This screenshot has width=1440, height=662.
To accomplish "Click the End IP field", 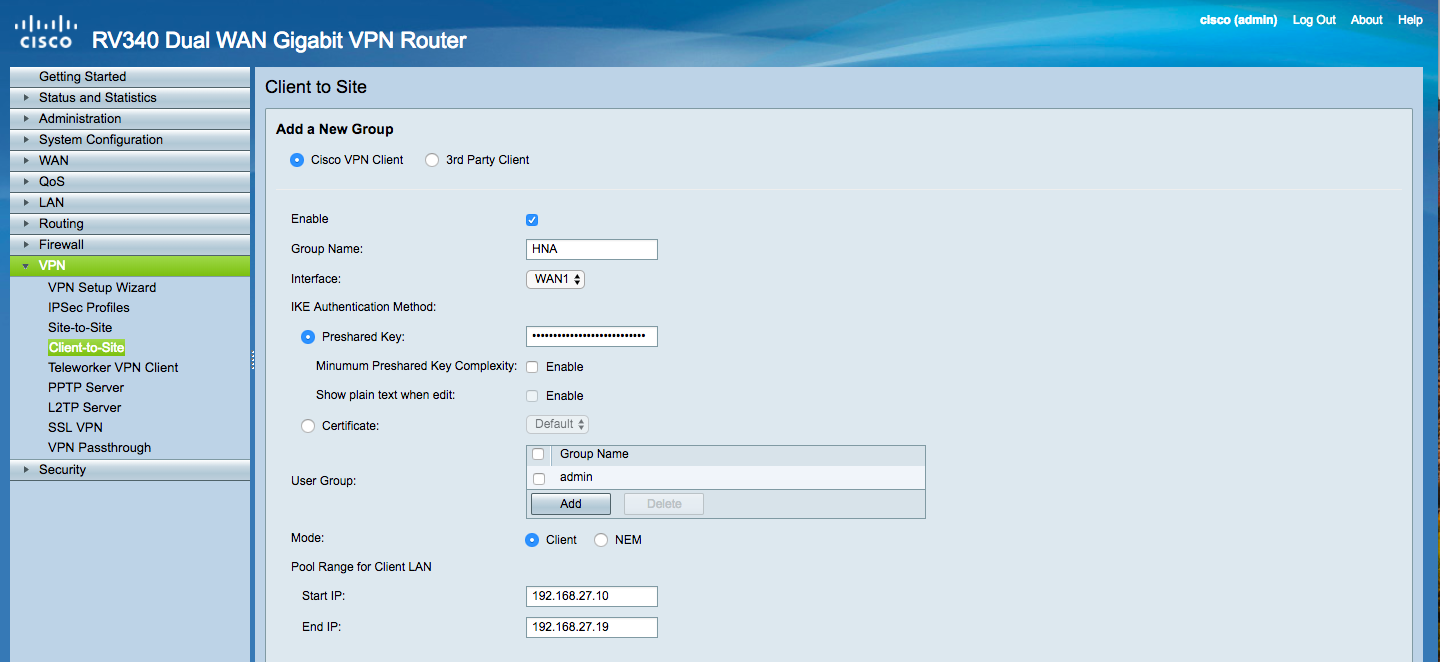I will [592, 628].
